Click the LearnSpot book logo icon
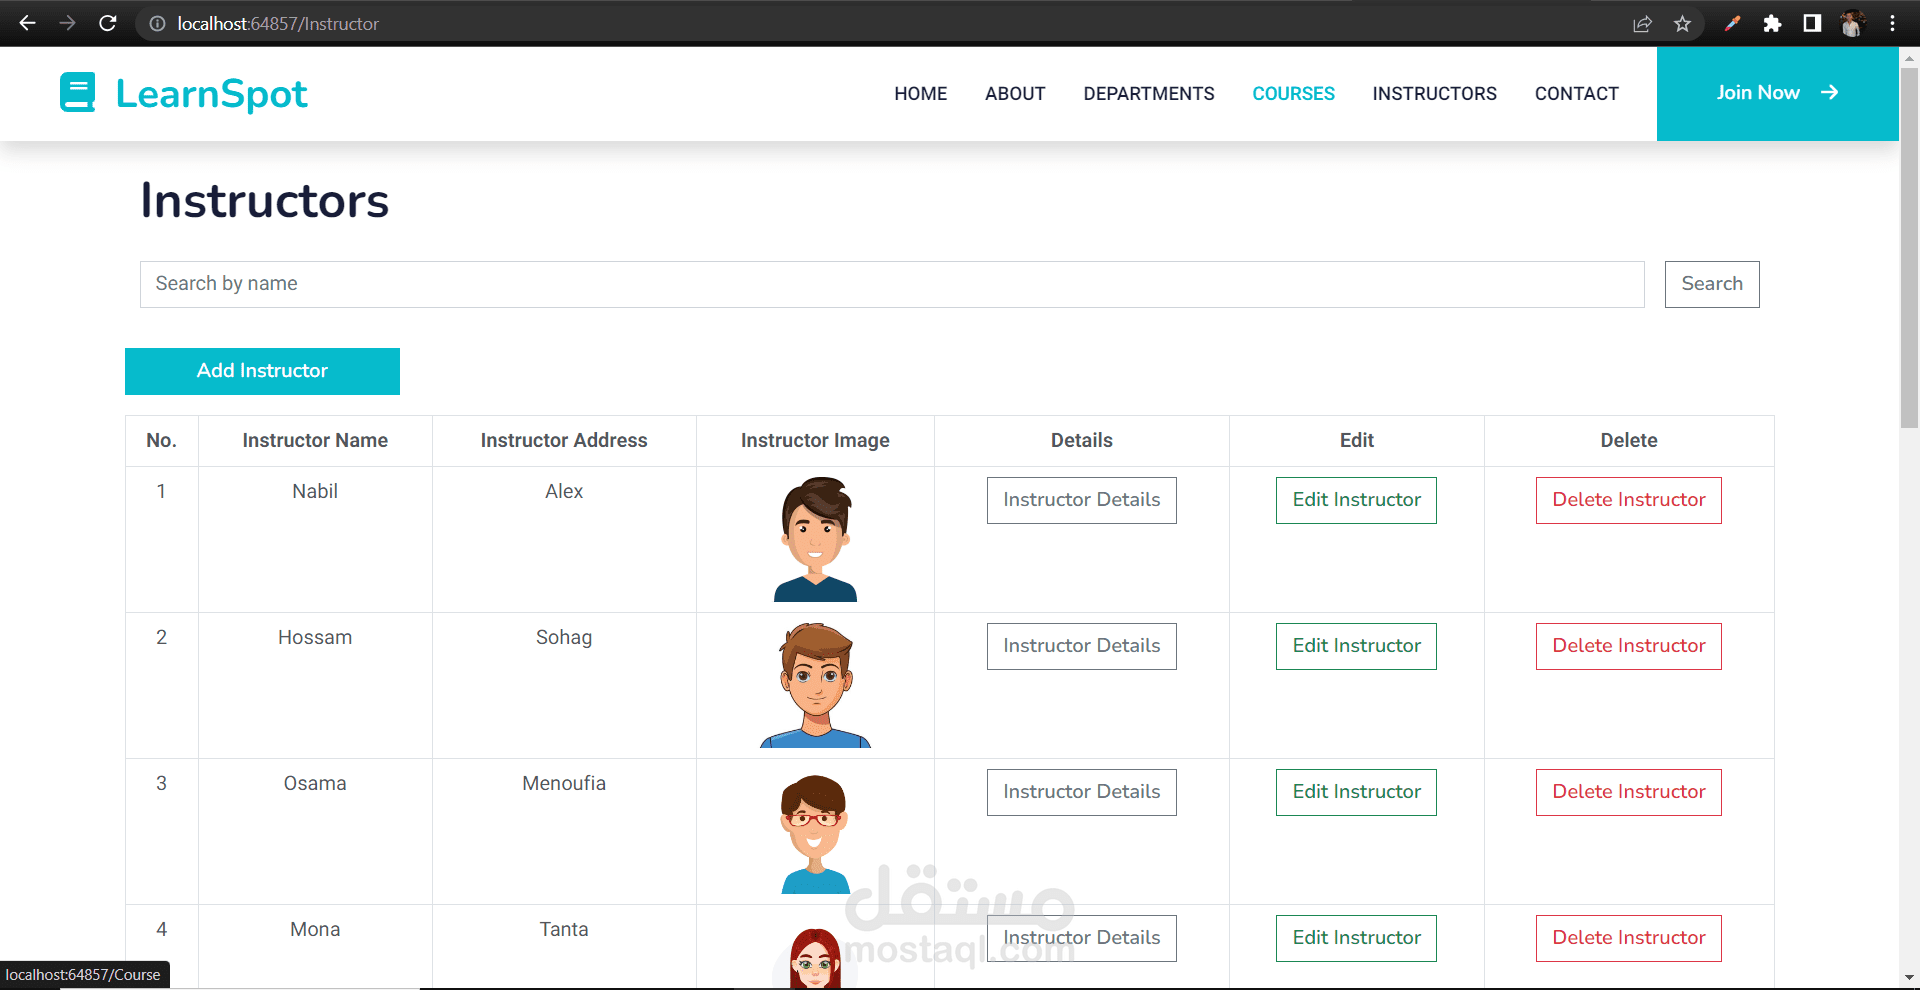1920x990 pixels. tap(78, 92)
